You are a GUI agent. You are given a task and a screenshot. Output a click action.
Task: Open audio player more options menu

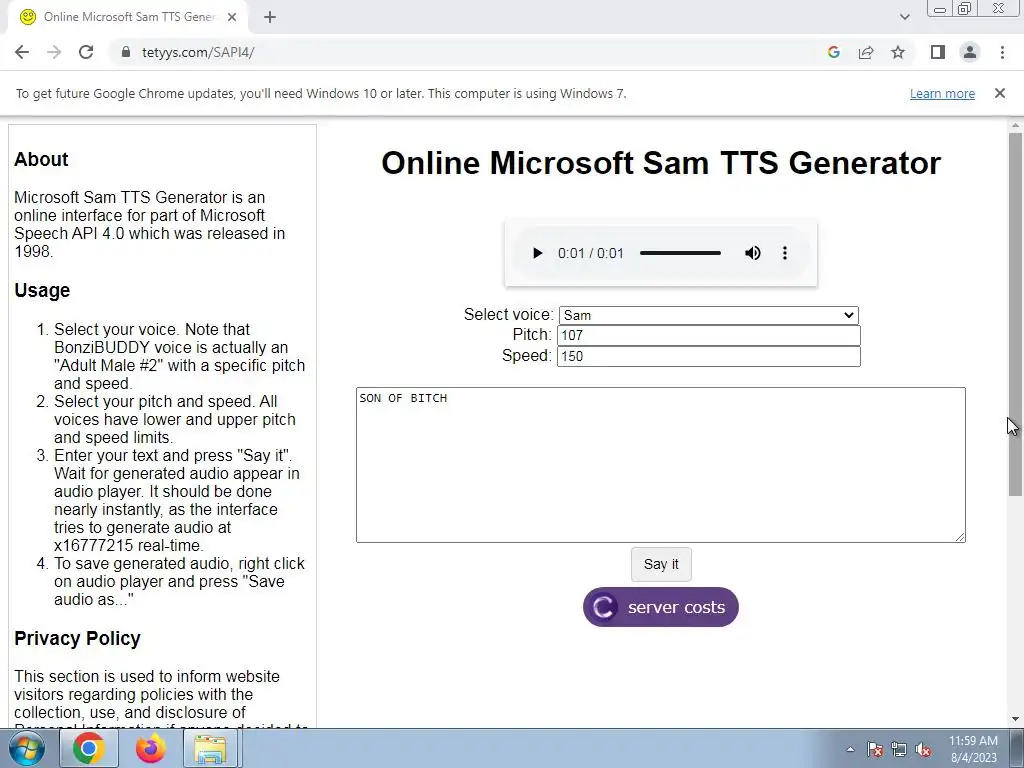coord(785,253)
